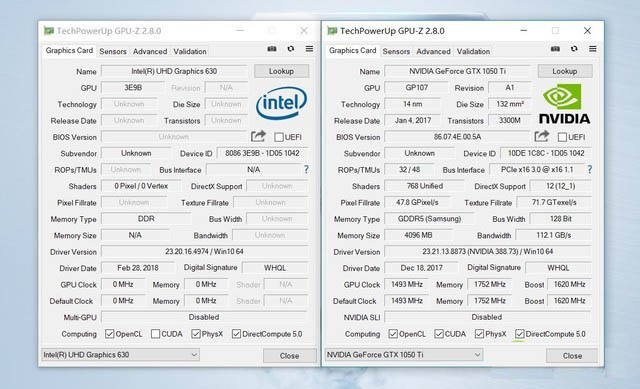Click the BIOS export share icon in NVIDIA window
This screenshot has width=640, height=389.
542,136
